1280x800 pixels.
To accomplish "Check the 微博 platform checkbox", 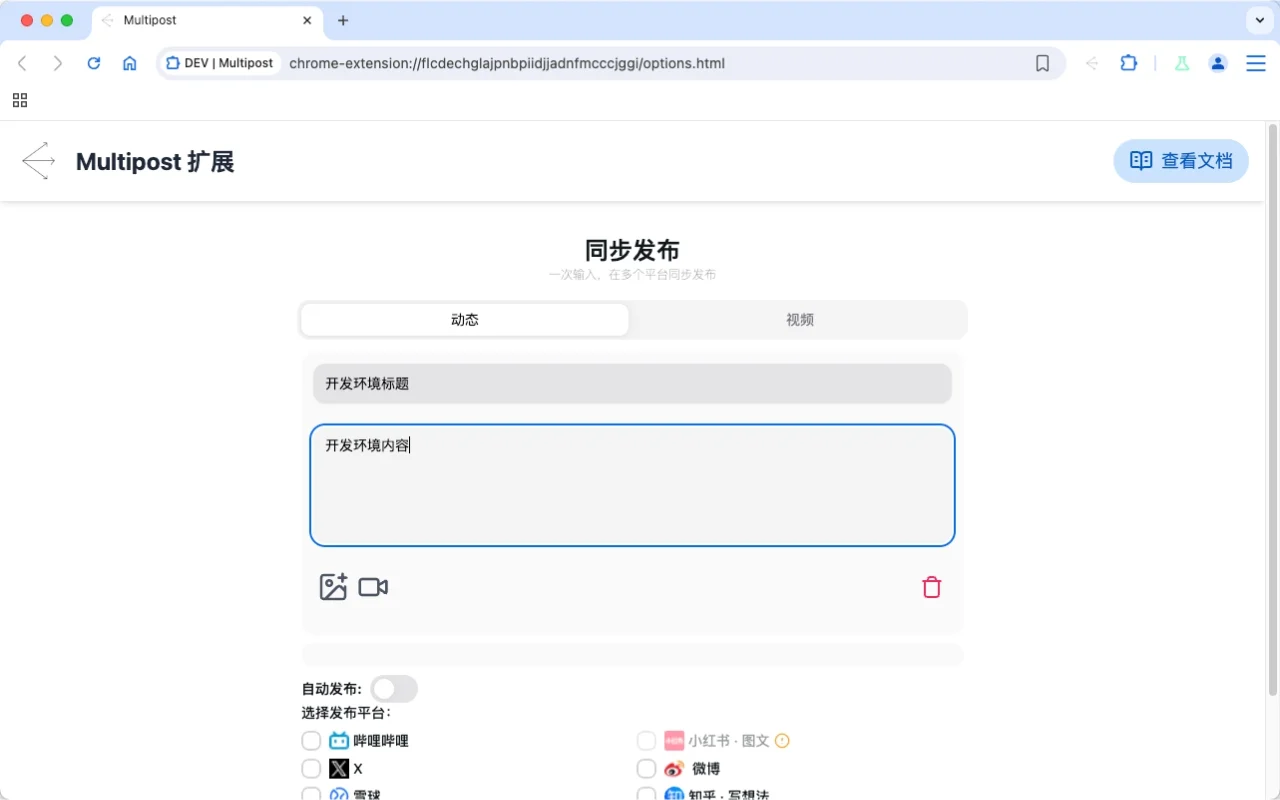I will pyautogui.click(x=646, y=768).
